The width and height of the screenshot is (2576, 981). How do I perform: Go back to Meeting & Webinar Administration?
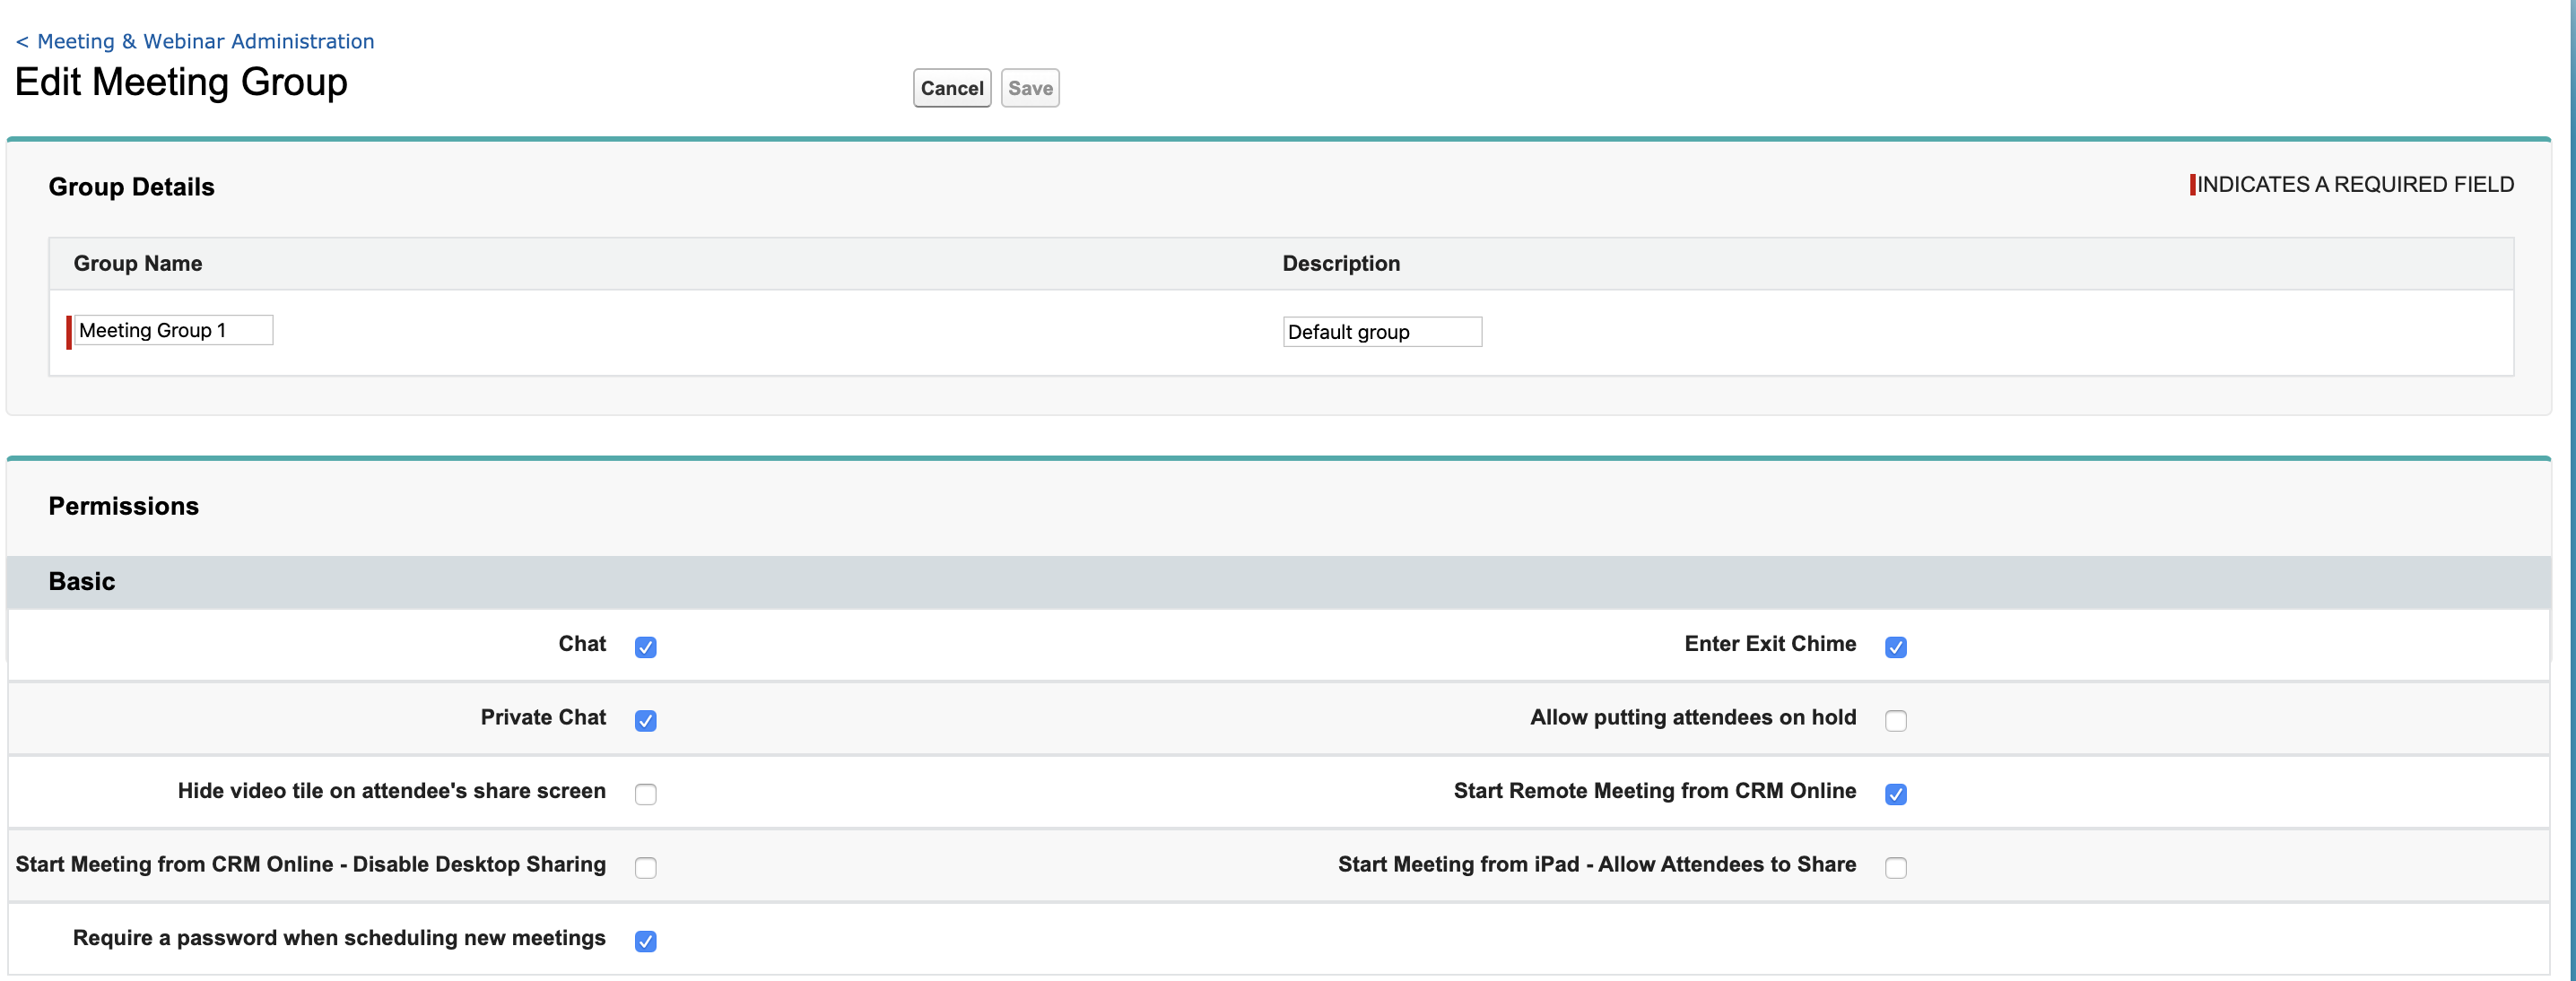(x=195, y=41)
